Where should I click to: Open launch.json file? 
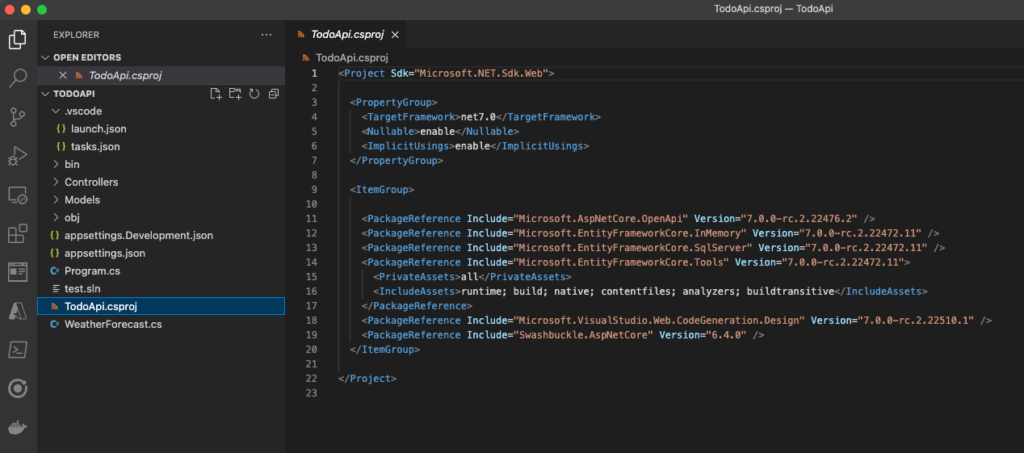(99, 129)
